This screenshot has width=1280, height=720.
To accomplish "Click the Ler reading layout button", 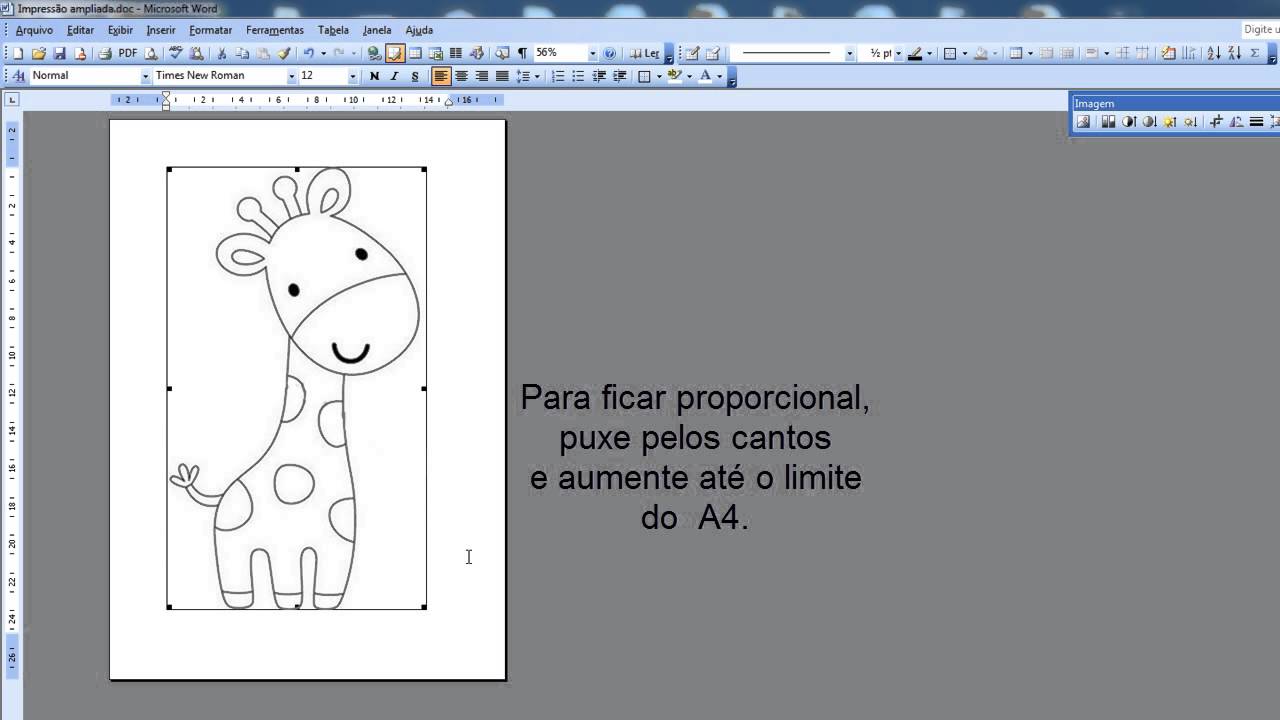I will (x=644, y=53).
